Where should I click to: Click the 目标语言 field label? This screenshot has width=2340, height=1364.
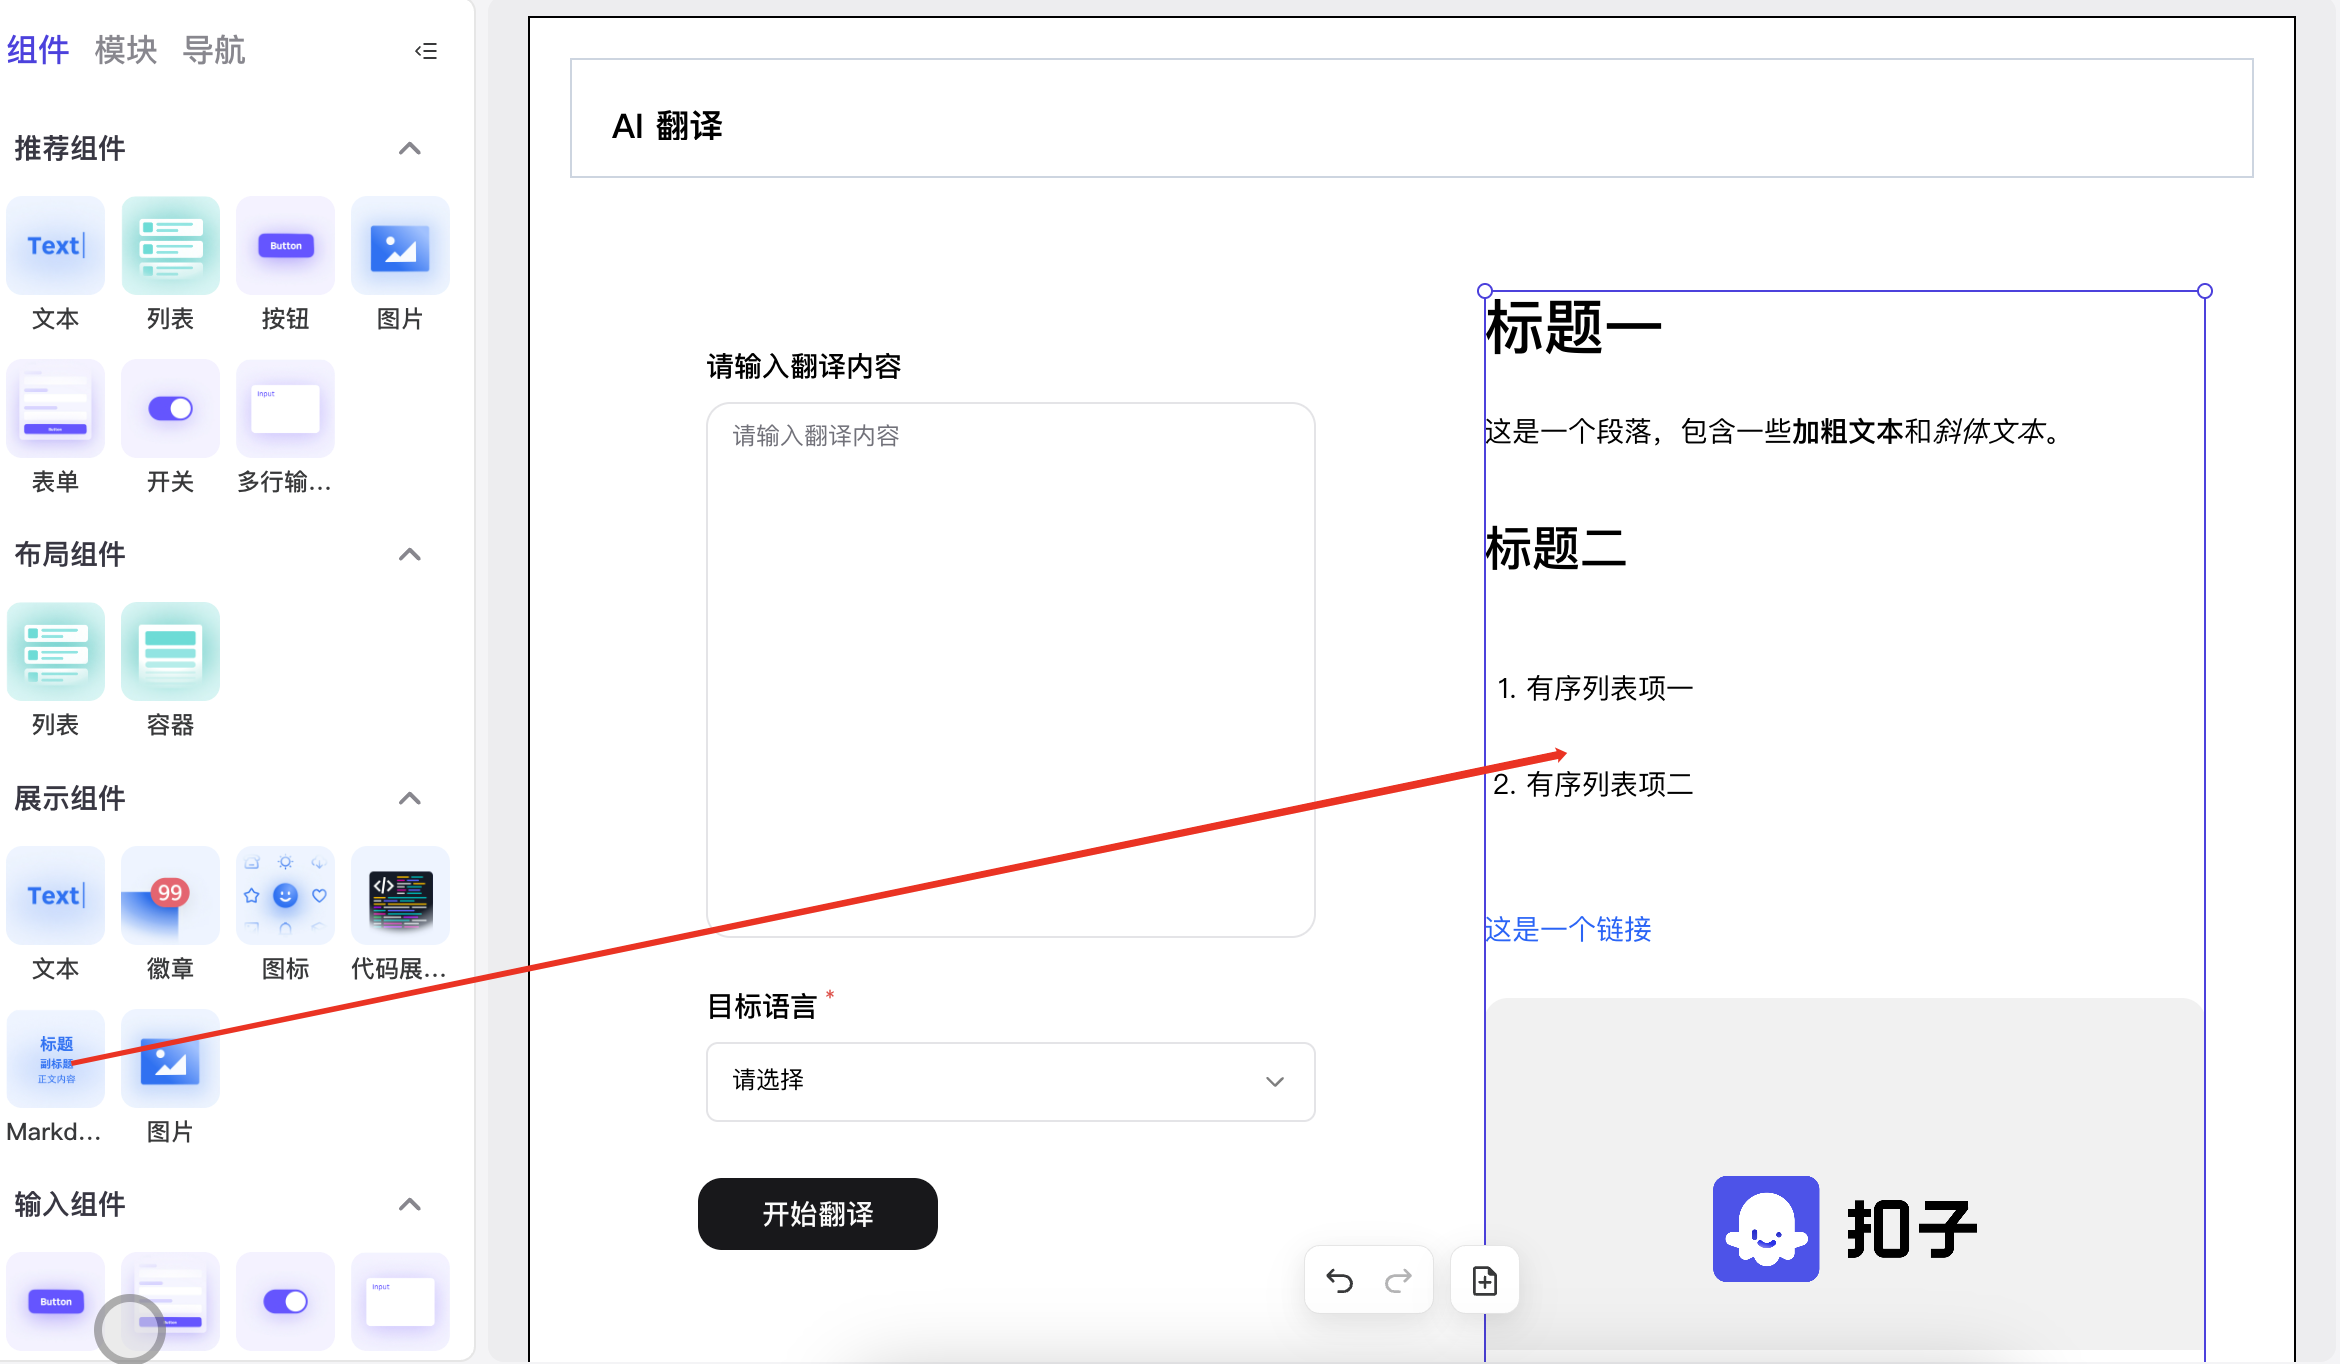coord(762,1006)
